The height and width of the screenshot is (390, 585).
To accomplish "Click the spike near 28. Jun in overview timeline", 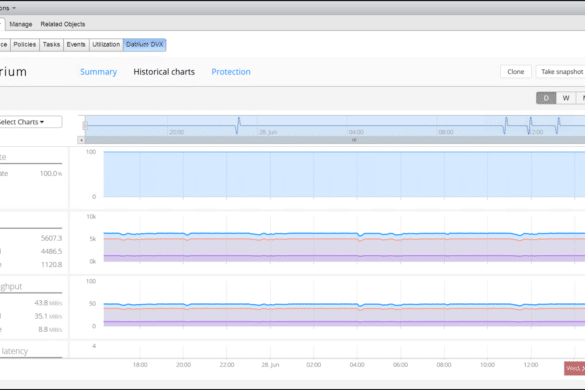I will point(238,125).
